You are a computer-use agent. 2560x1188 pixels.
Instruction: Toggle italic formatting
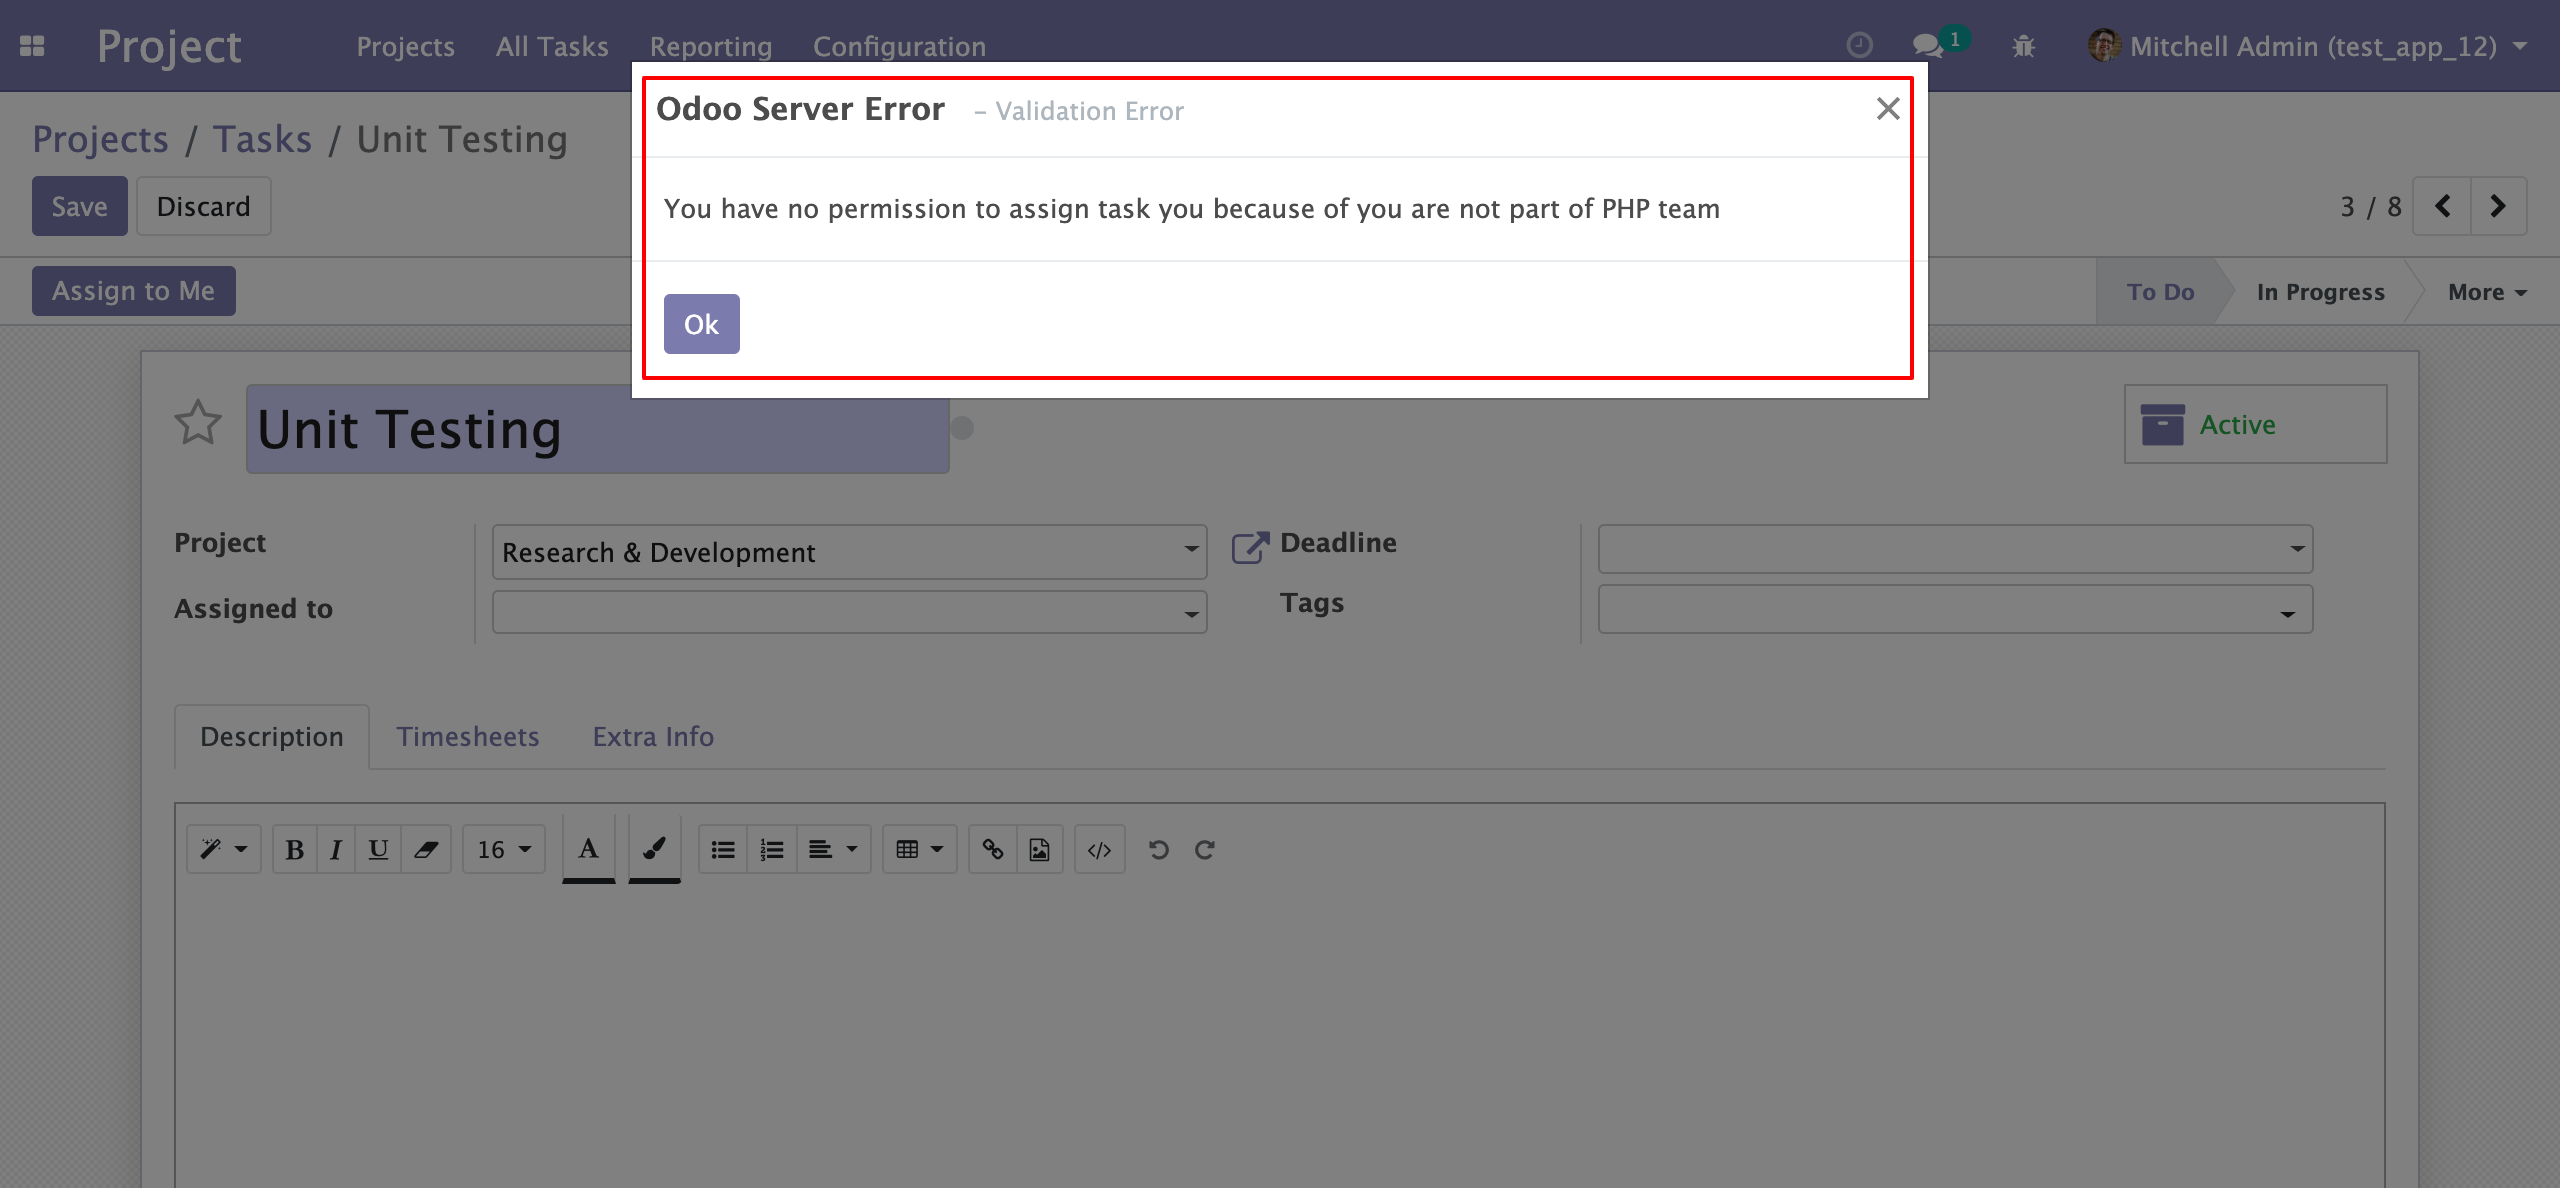pyautogui.click(x=336, y=849)
